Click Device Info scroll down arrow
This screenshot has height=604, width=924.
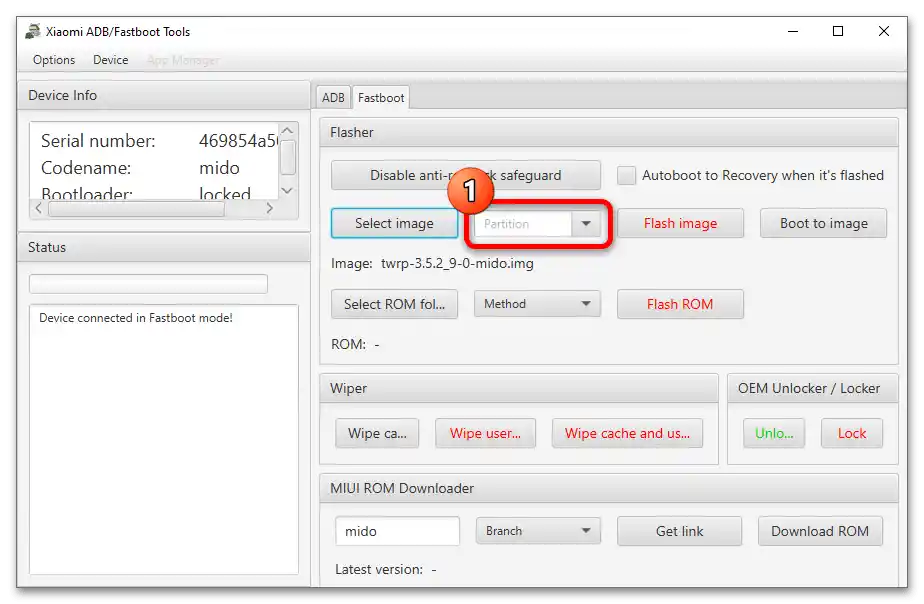pyautogui.click(x=288, y=191)
